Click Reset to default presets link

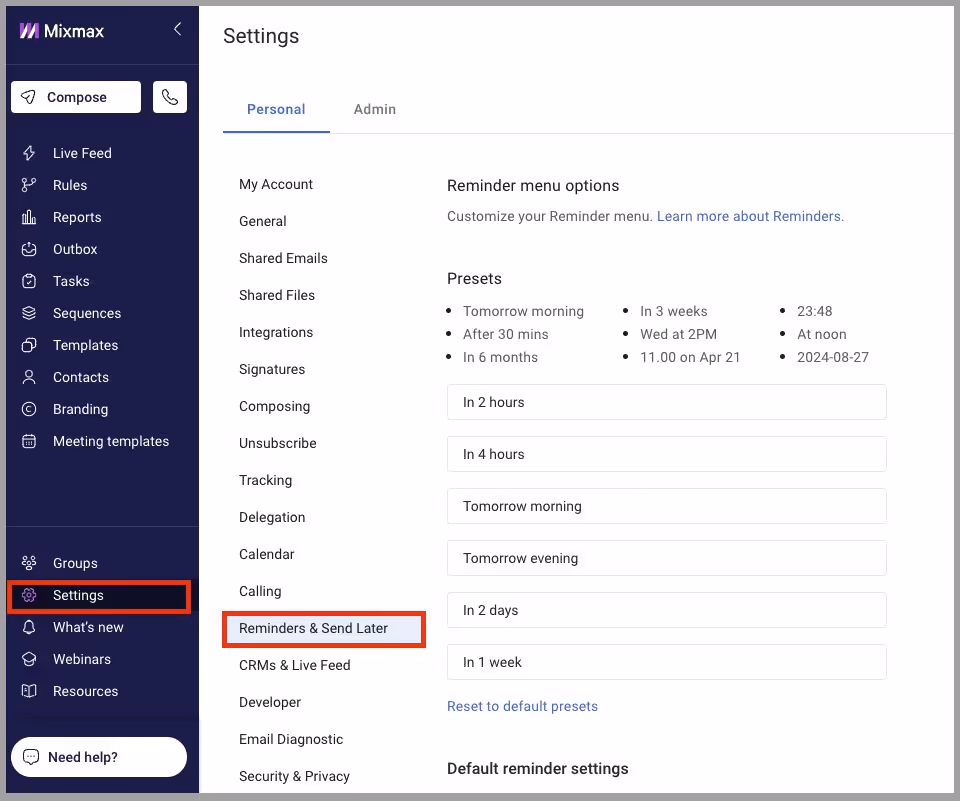point(522,706)
